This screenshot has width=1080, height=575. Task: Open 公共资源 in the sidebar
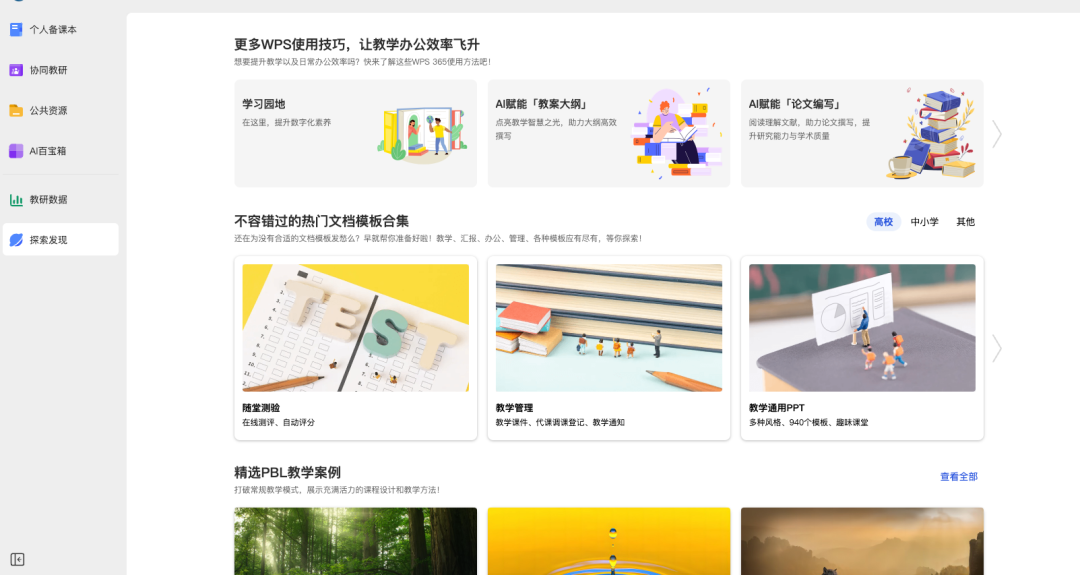pyautogui.click(x=61, y=110)
